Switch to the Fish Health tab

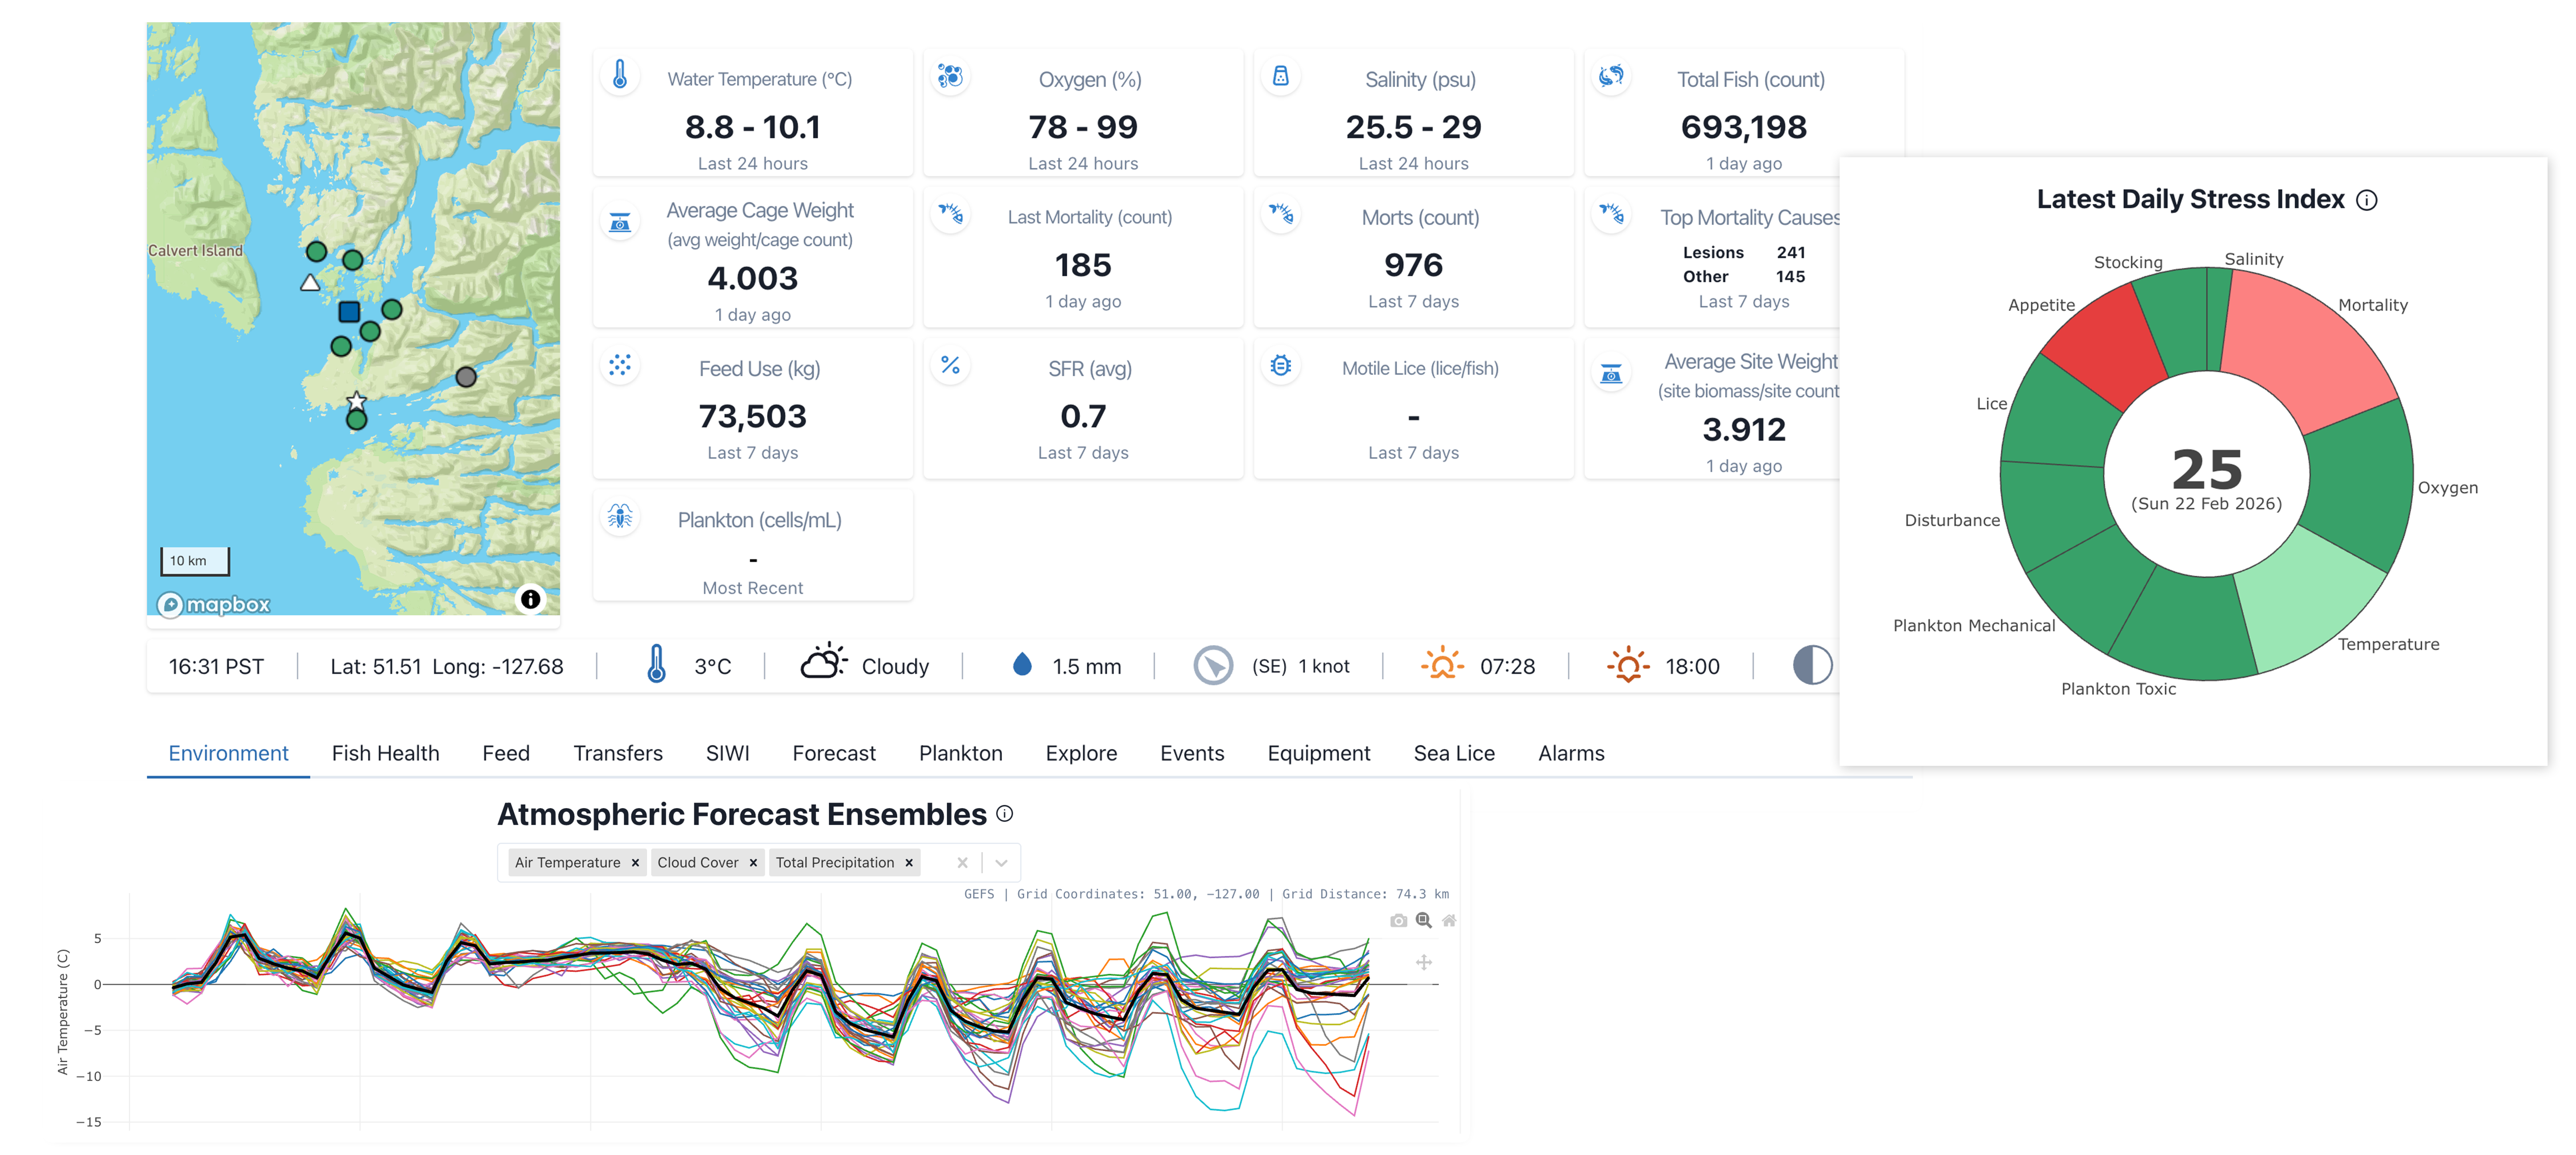[x=385, y=752]
